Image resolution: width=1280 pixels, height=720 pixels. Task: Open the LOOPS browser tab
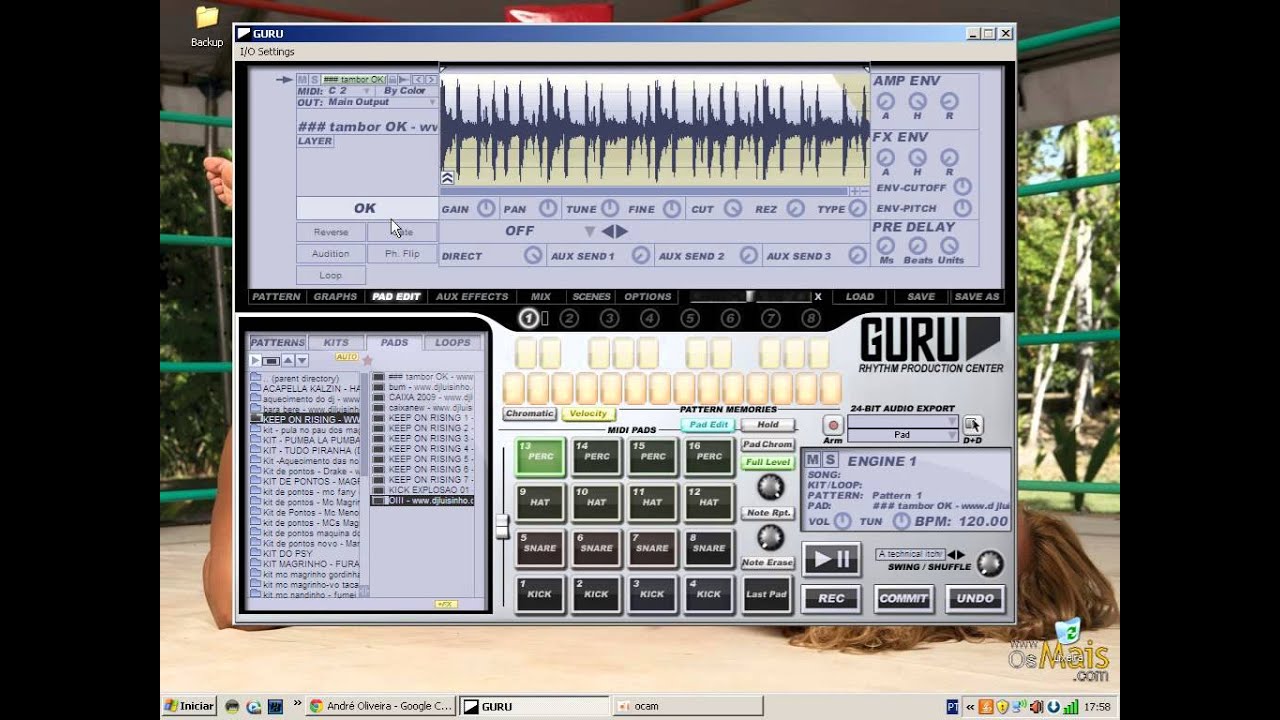tap(453, 342)
